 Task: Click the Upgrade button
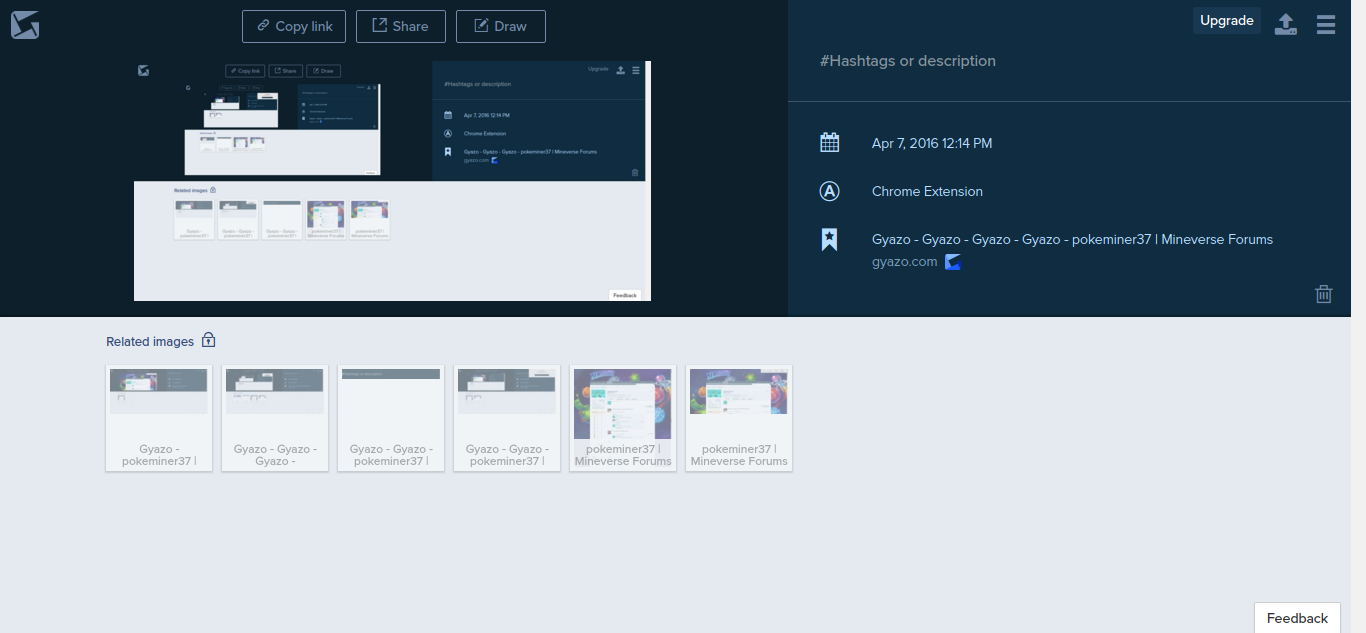click(x=1227, y=21)
